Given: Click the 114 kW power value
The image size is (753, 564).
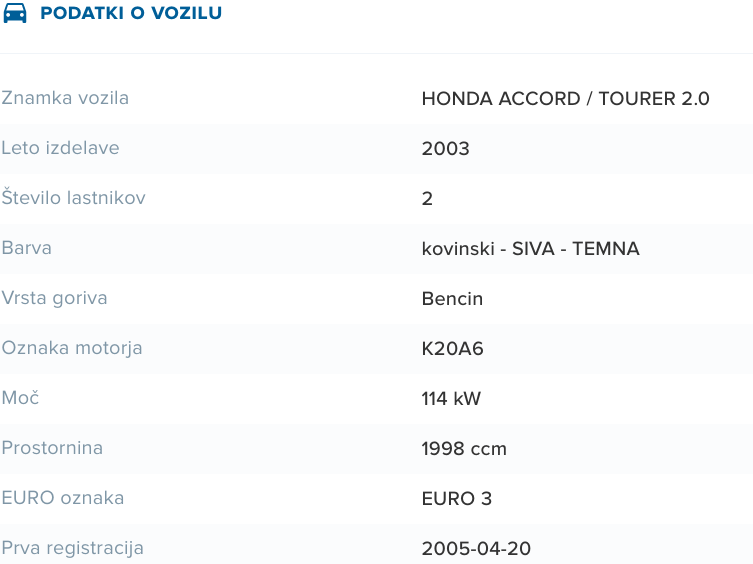Looking at the screenshot, I should (x=451, y=398).
